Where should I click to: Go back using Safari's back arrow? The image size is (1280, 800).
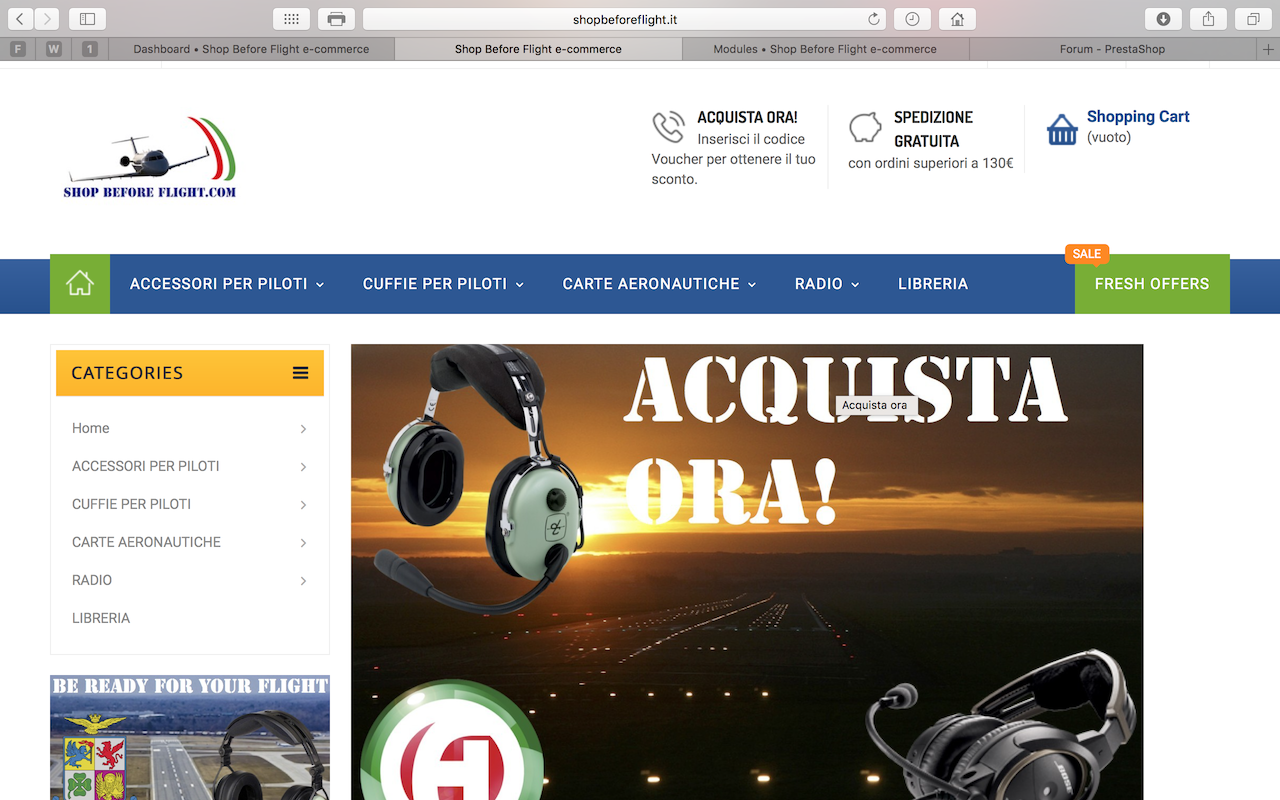click(x=20, y=19)
